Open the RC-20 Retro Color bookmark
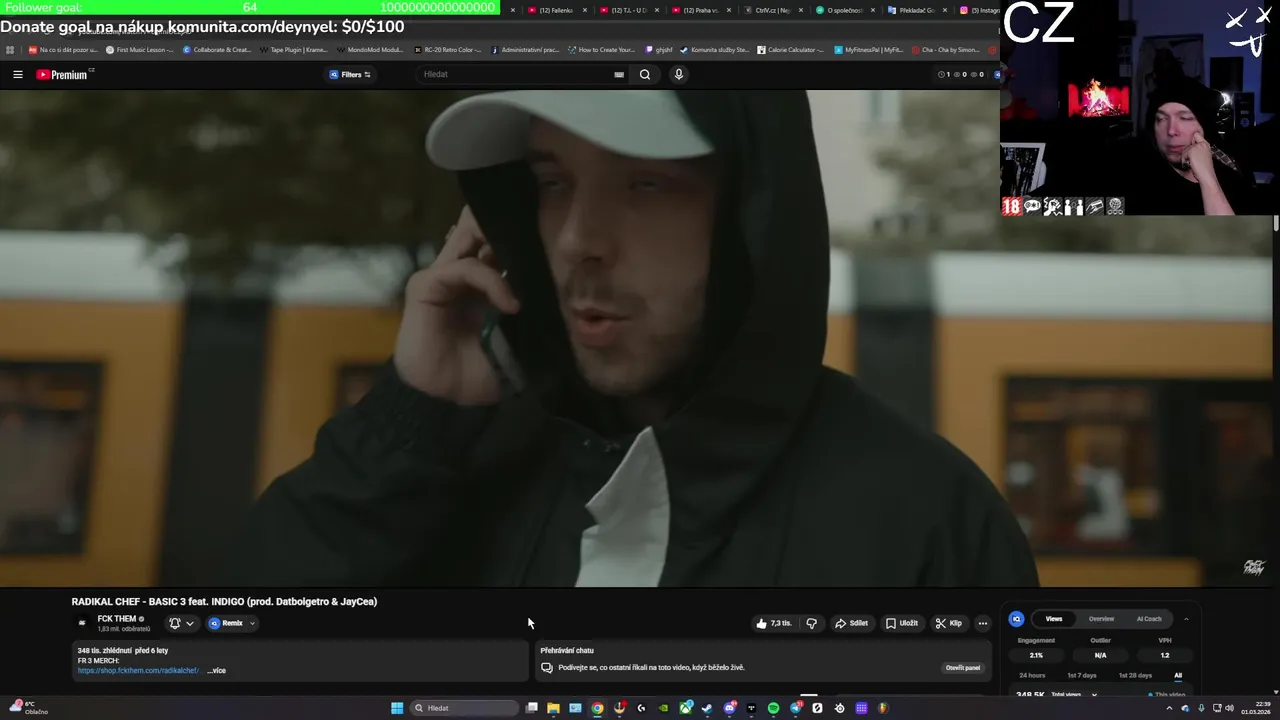 coord(448,49)
